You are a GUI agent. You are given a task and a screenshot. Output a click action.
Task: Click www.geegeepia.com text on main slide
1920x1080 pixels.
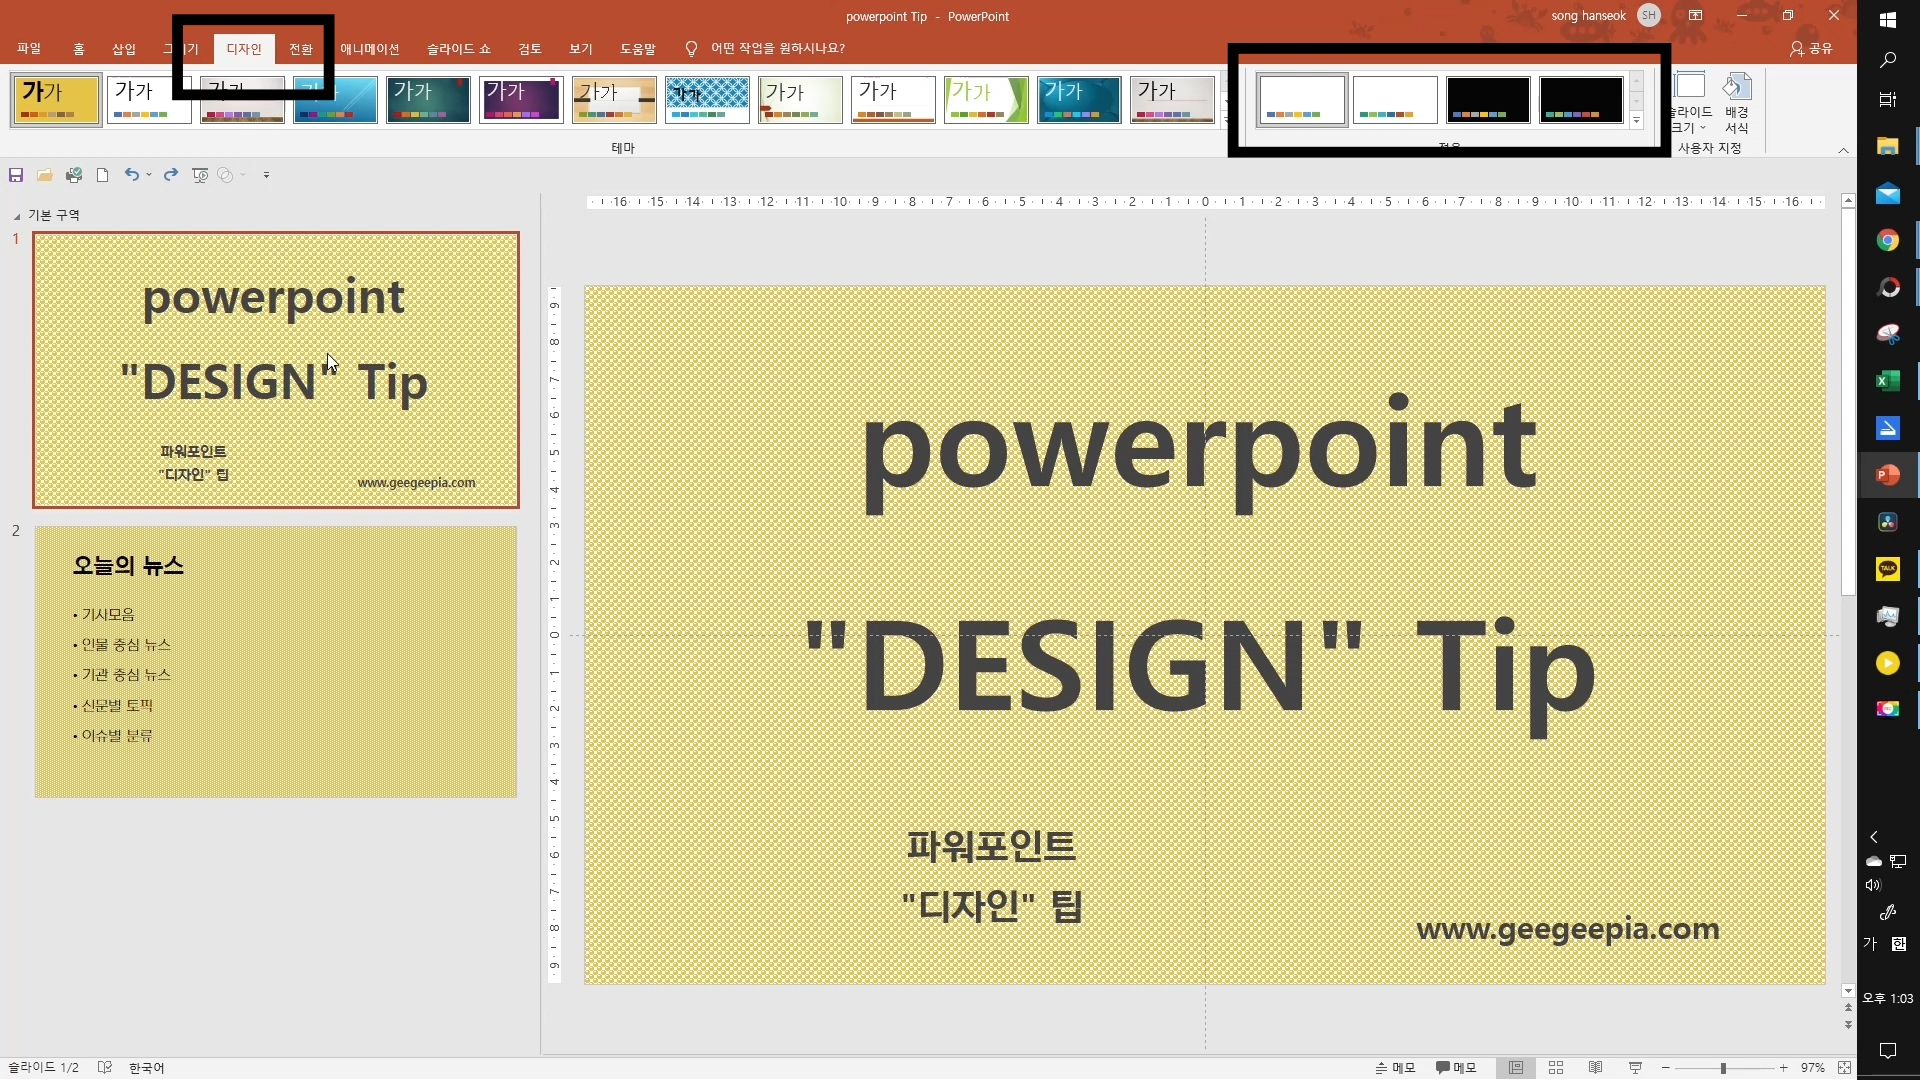[x=1568, y=929]
